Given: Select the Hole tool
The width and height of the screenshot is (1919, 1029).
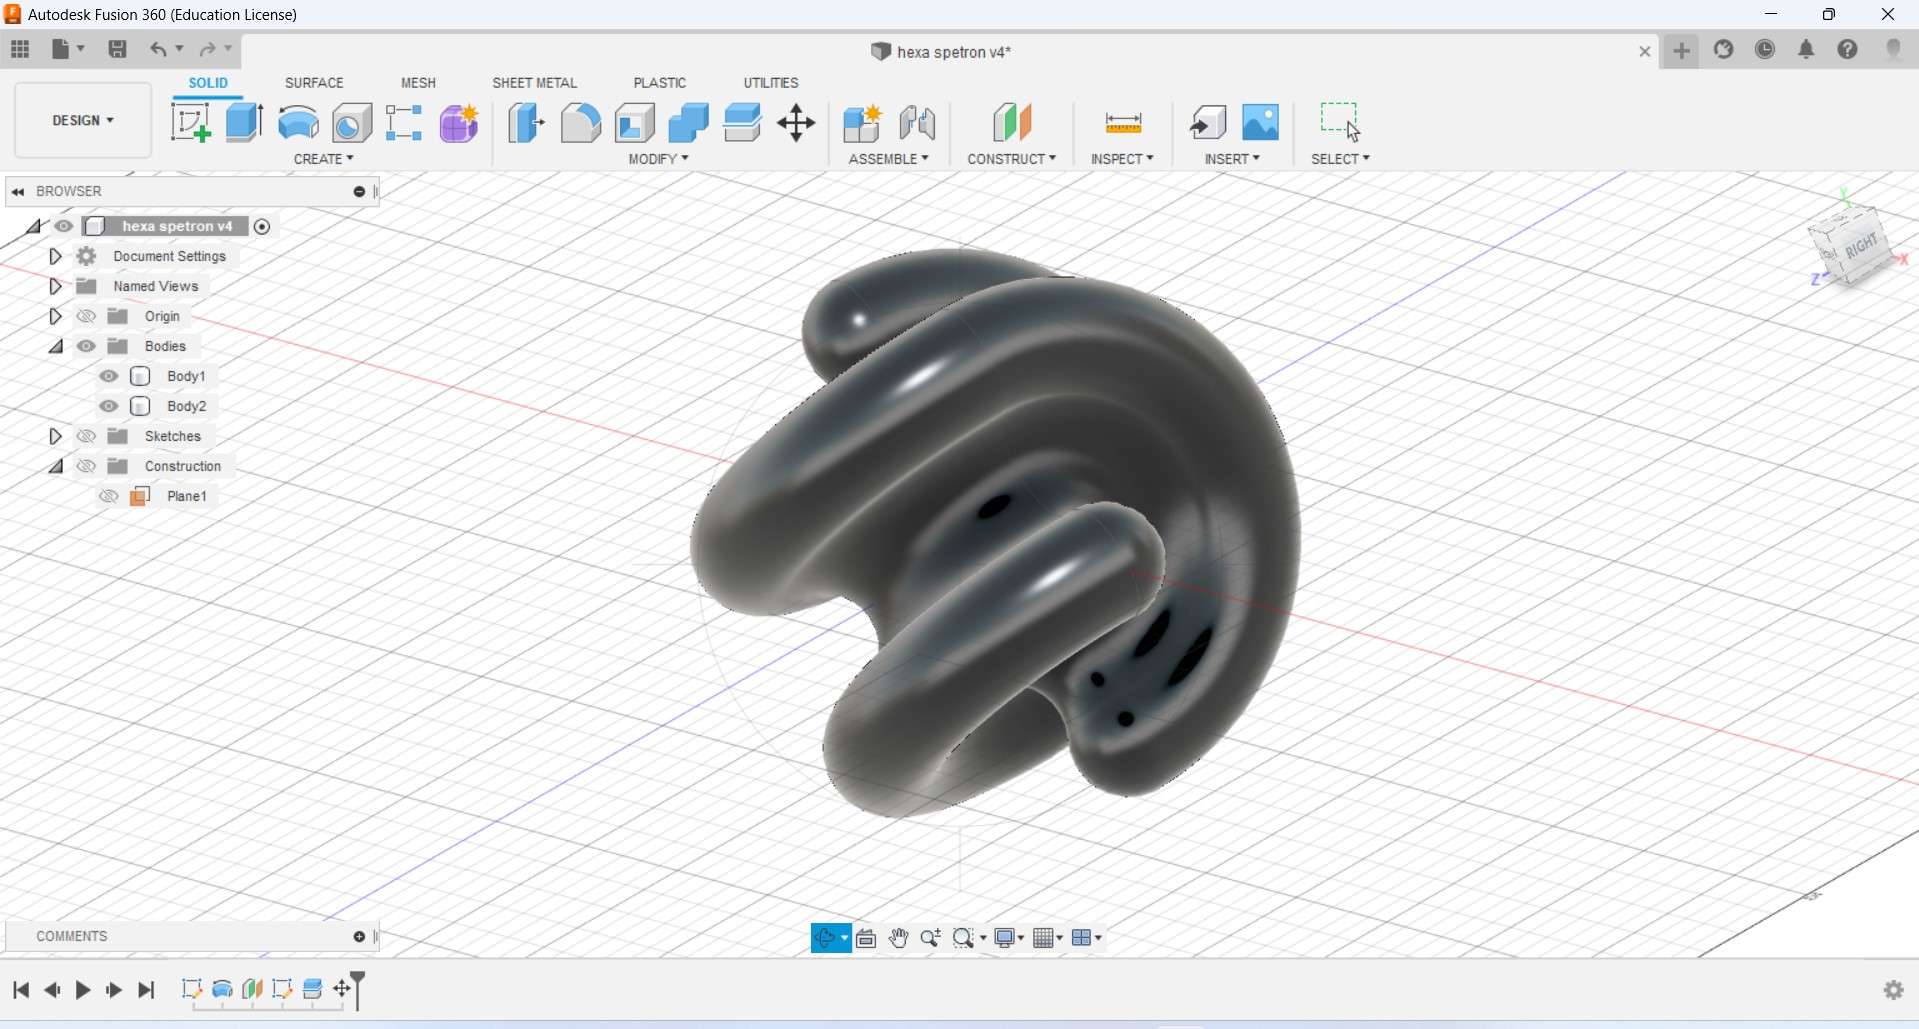Looking at the screenshot, I should point(352,123).
